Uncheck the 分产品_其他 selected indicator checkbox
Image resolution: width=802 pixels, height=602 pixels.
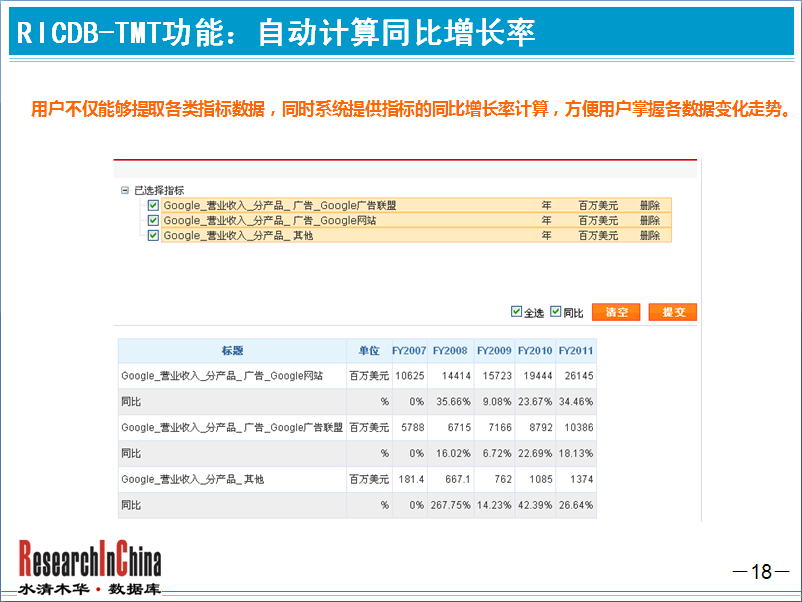click(x=153, y=235)
